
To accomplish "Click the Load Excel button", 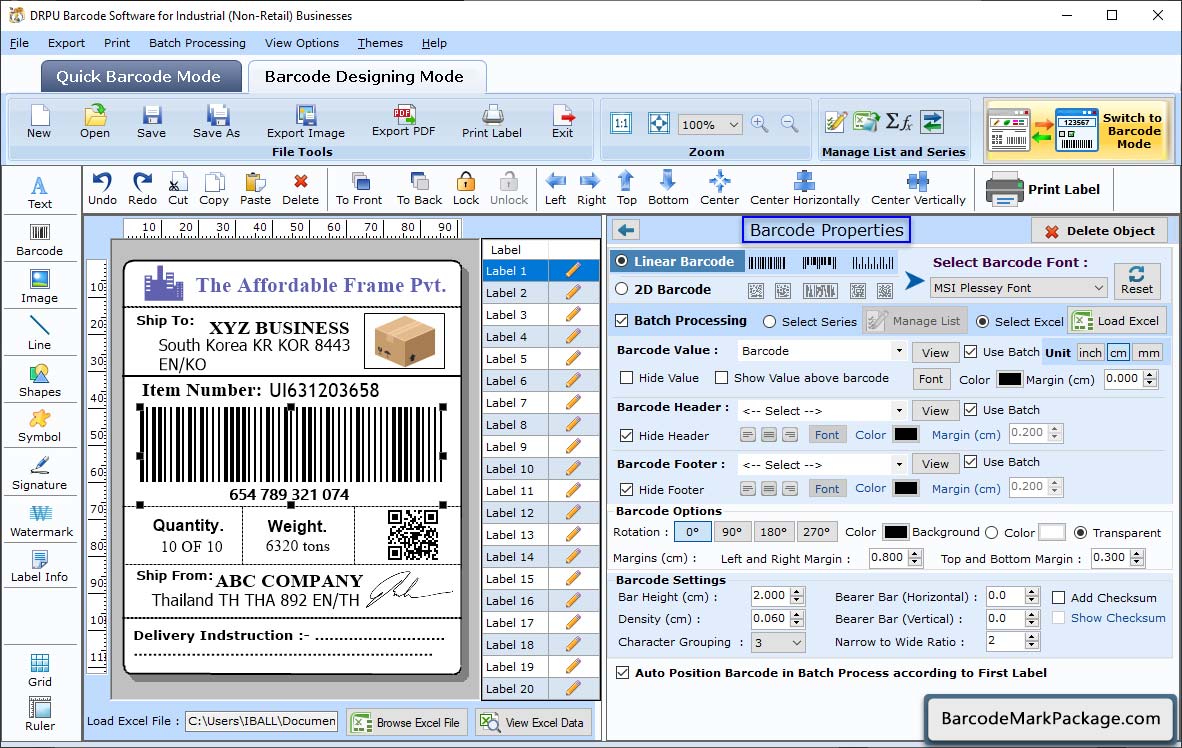I will (x=1118, y=320).
